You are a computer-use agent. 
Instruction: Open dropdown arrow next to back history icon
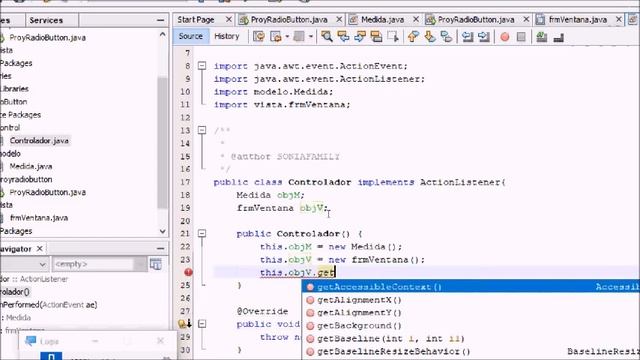287,37
